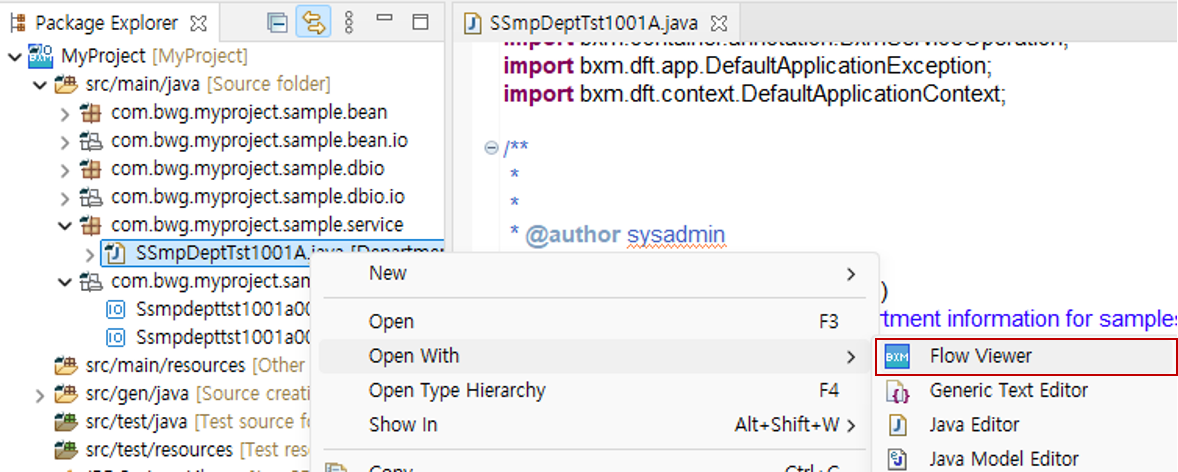
Task: Select the Package Explorer tab
Action: (x=107, y=23)
